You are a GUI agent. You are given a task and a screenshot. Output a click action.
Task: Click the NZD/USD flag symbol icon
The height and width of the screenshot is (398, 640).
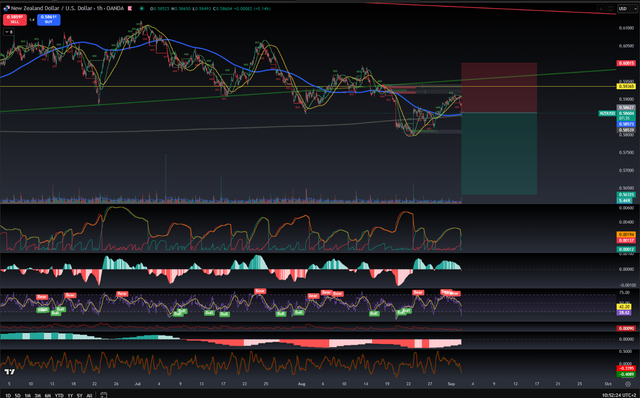(x=6, y=8)
